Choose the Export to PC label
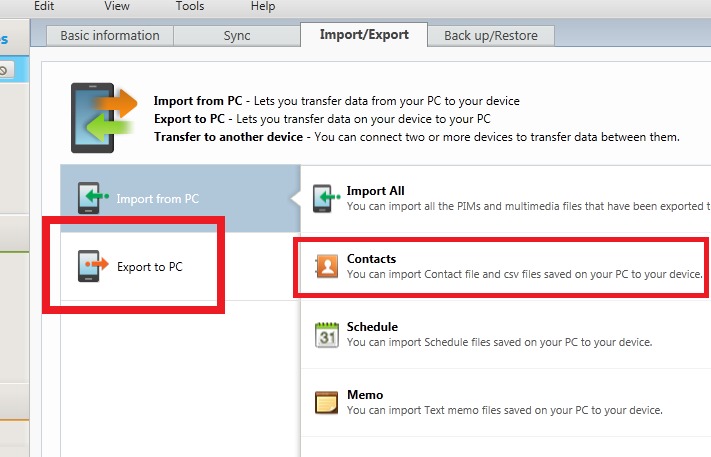 click(x=150, y=267)
